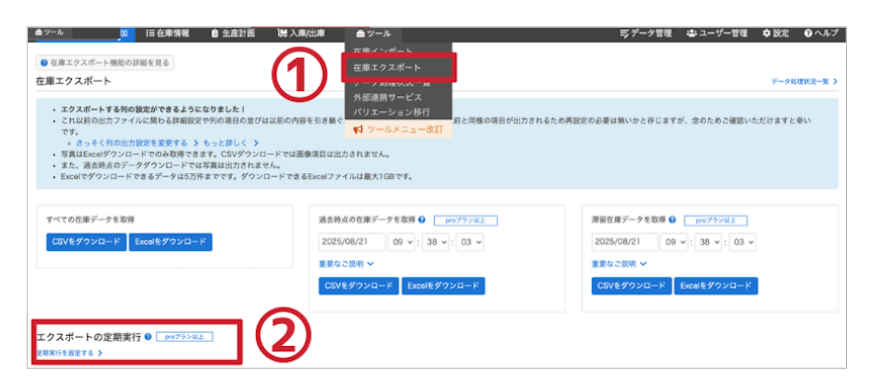Expand 重要なご説明 under 過去時点の在庫データ

(x=346, y=263)
